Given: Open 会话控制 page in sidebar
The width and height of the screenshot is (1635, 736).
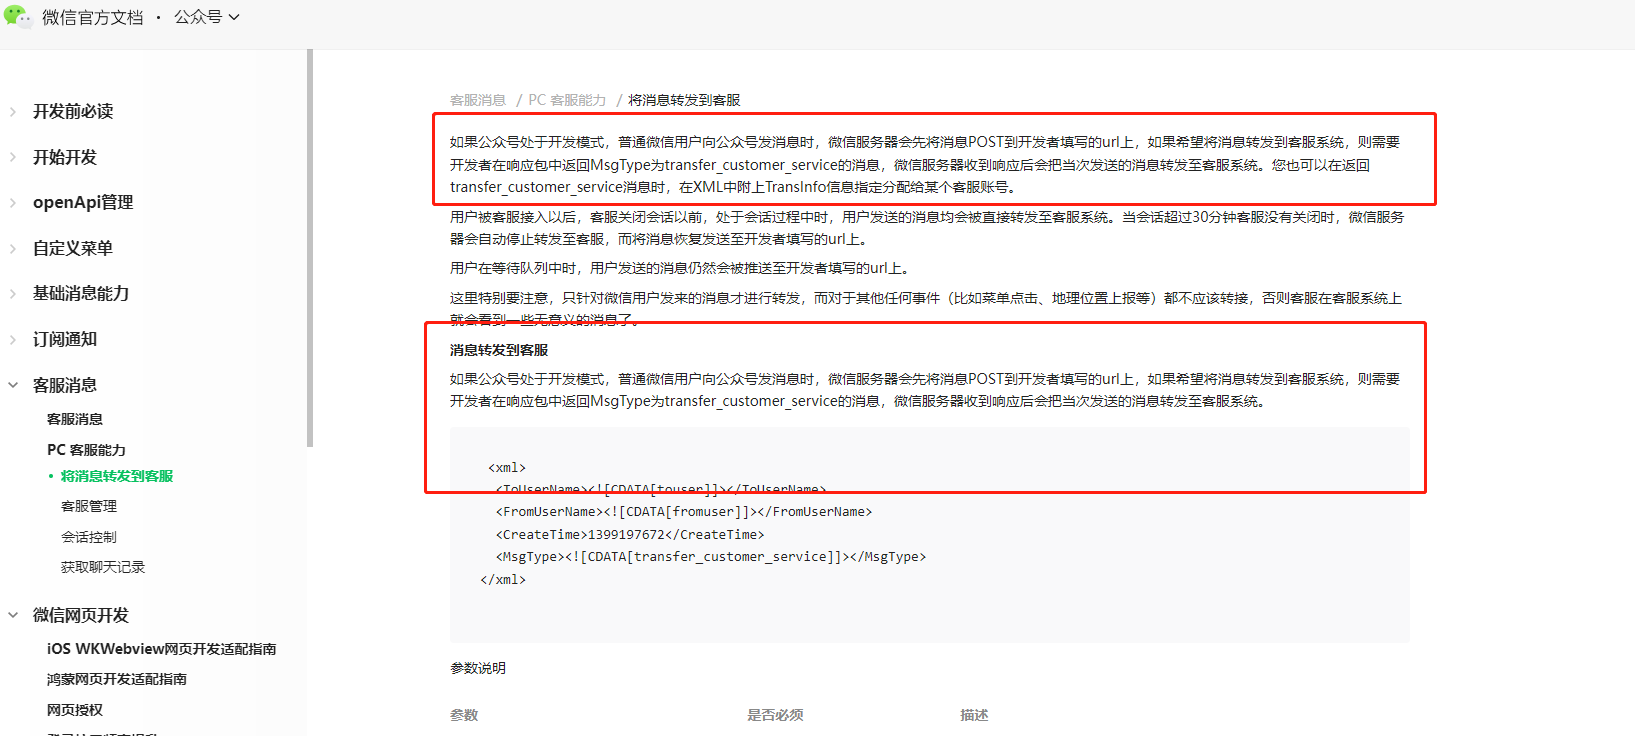Looking at the screenshot, I should tap(89, 537).
